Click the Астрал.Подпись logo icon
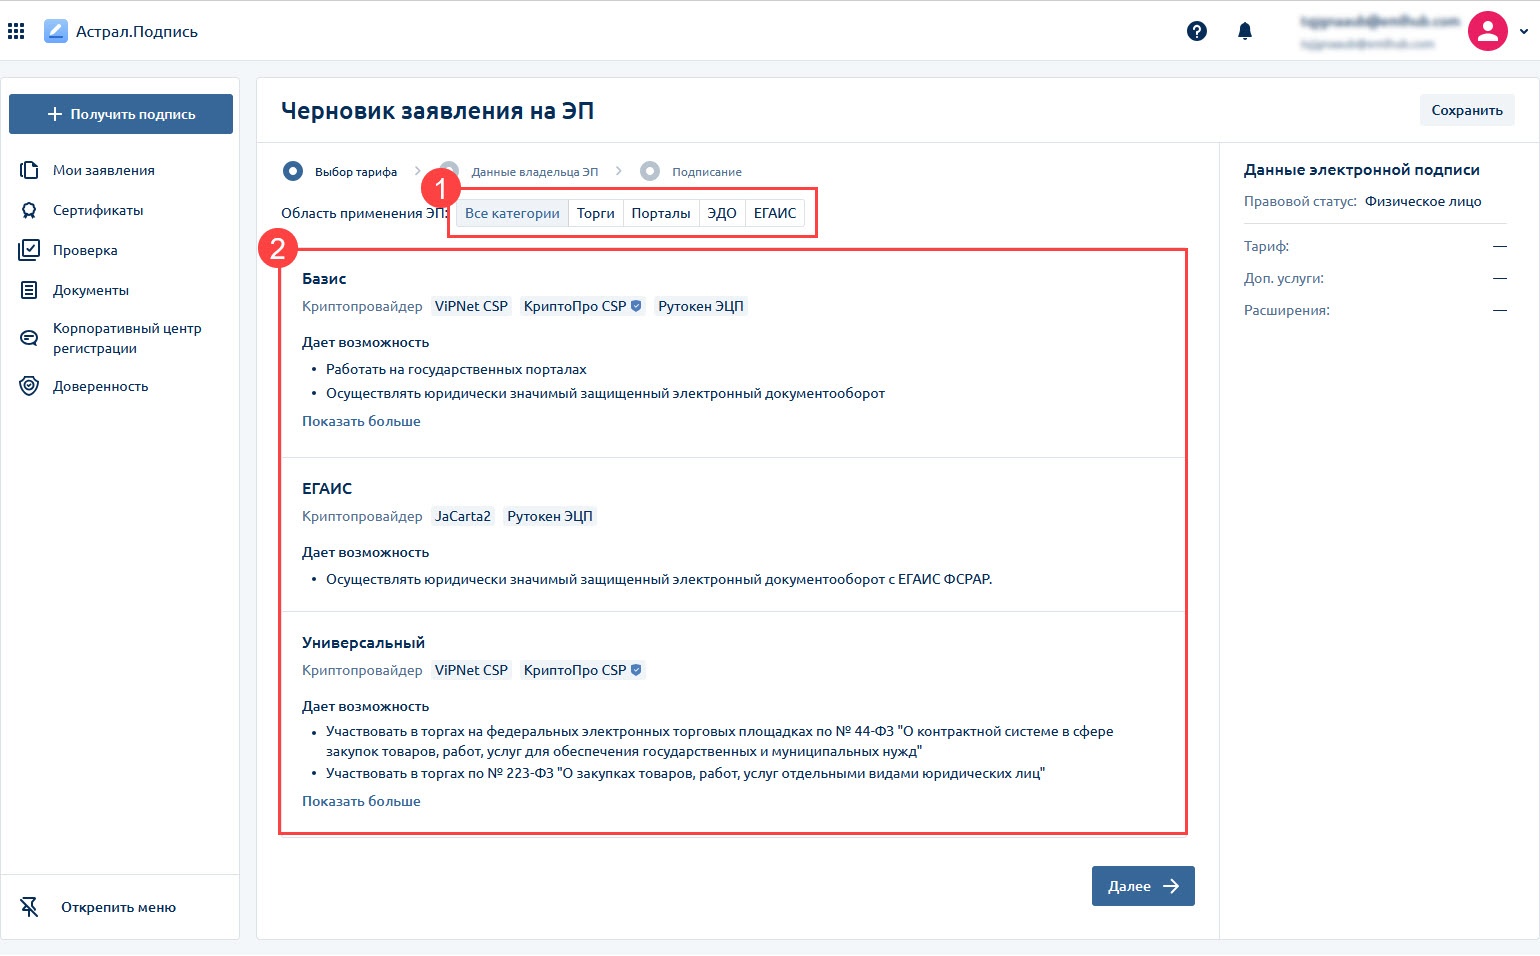Image resolution: width=1540 pixels, height=956 pixels. (56, 31)
